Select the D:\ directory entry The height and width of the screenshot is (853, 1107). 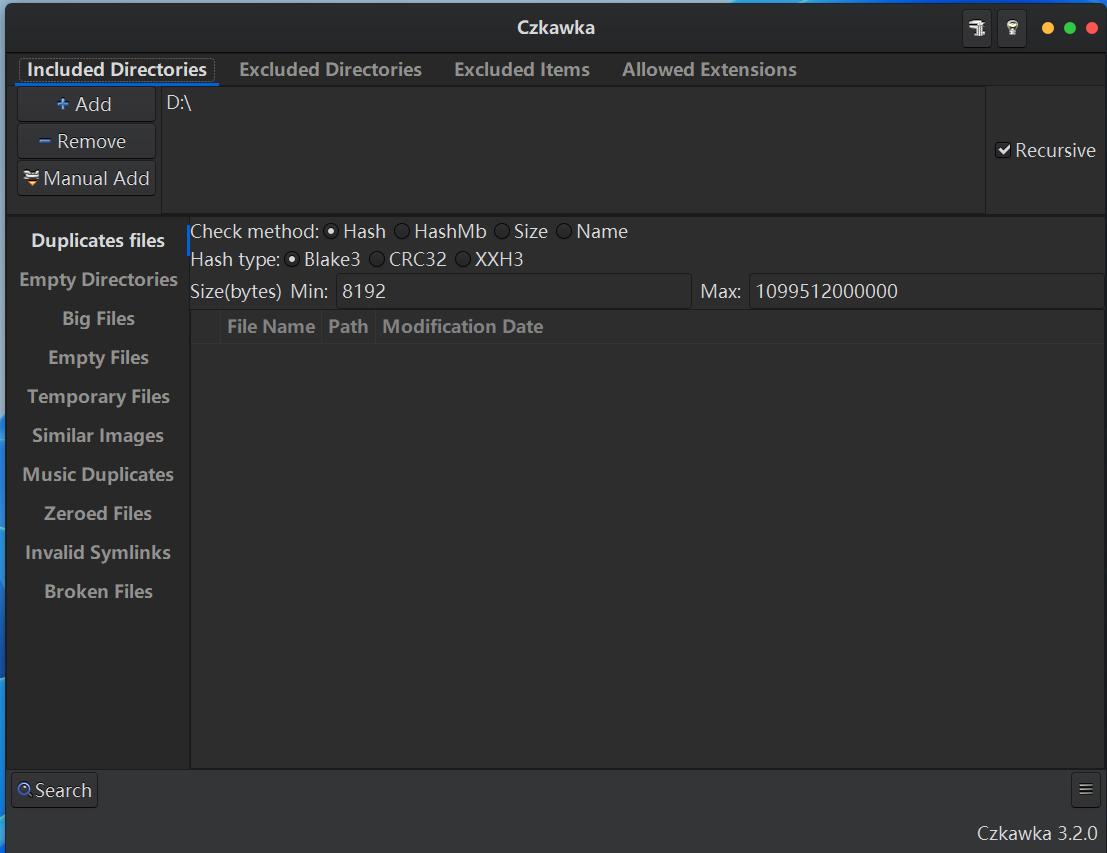[x=180, y=103]
